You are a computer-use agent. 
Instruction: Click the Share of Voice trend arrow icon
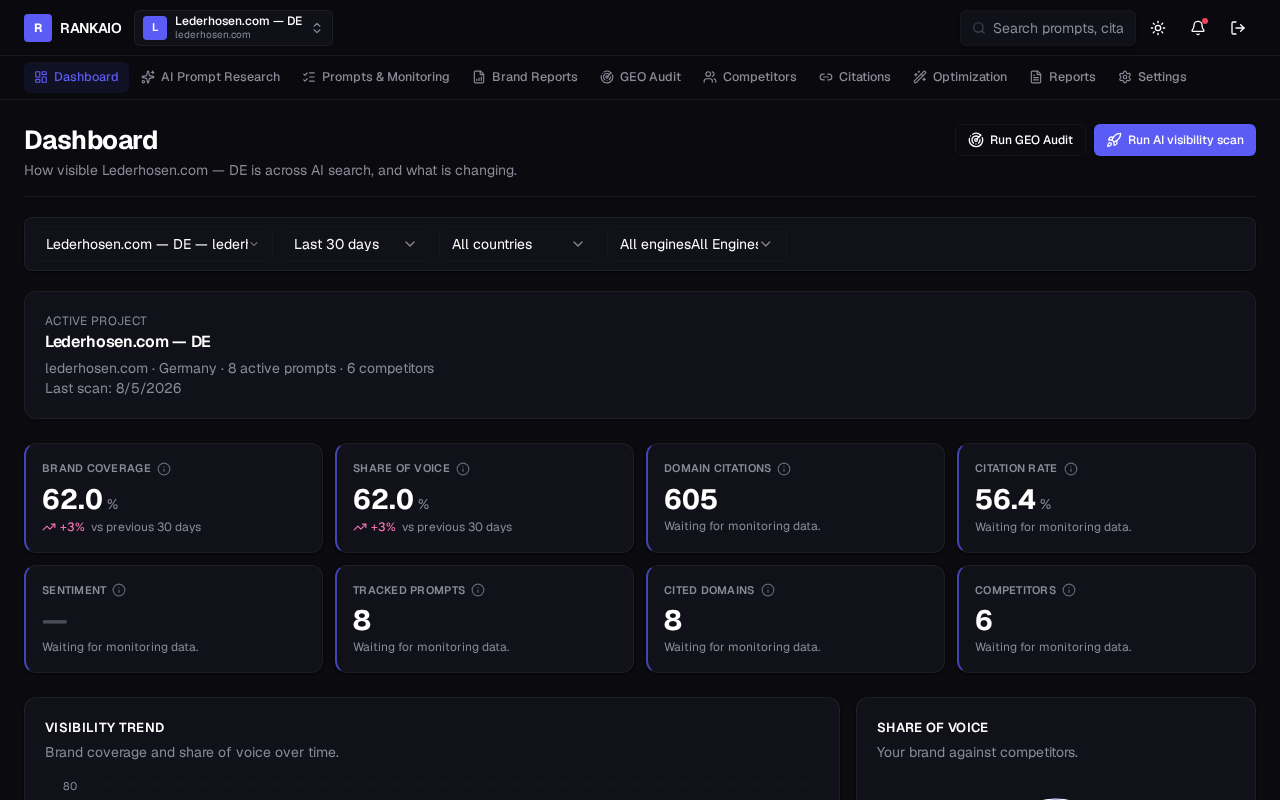click(360, 527)
